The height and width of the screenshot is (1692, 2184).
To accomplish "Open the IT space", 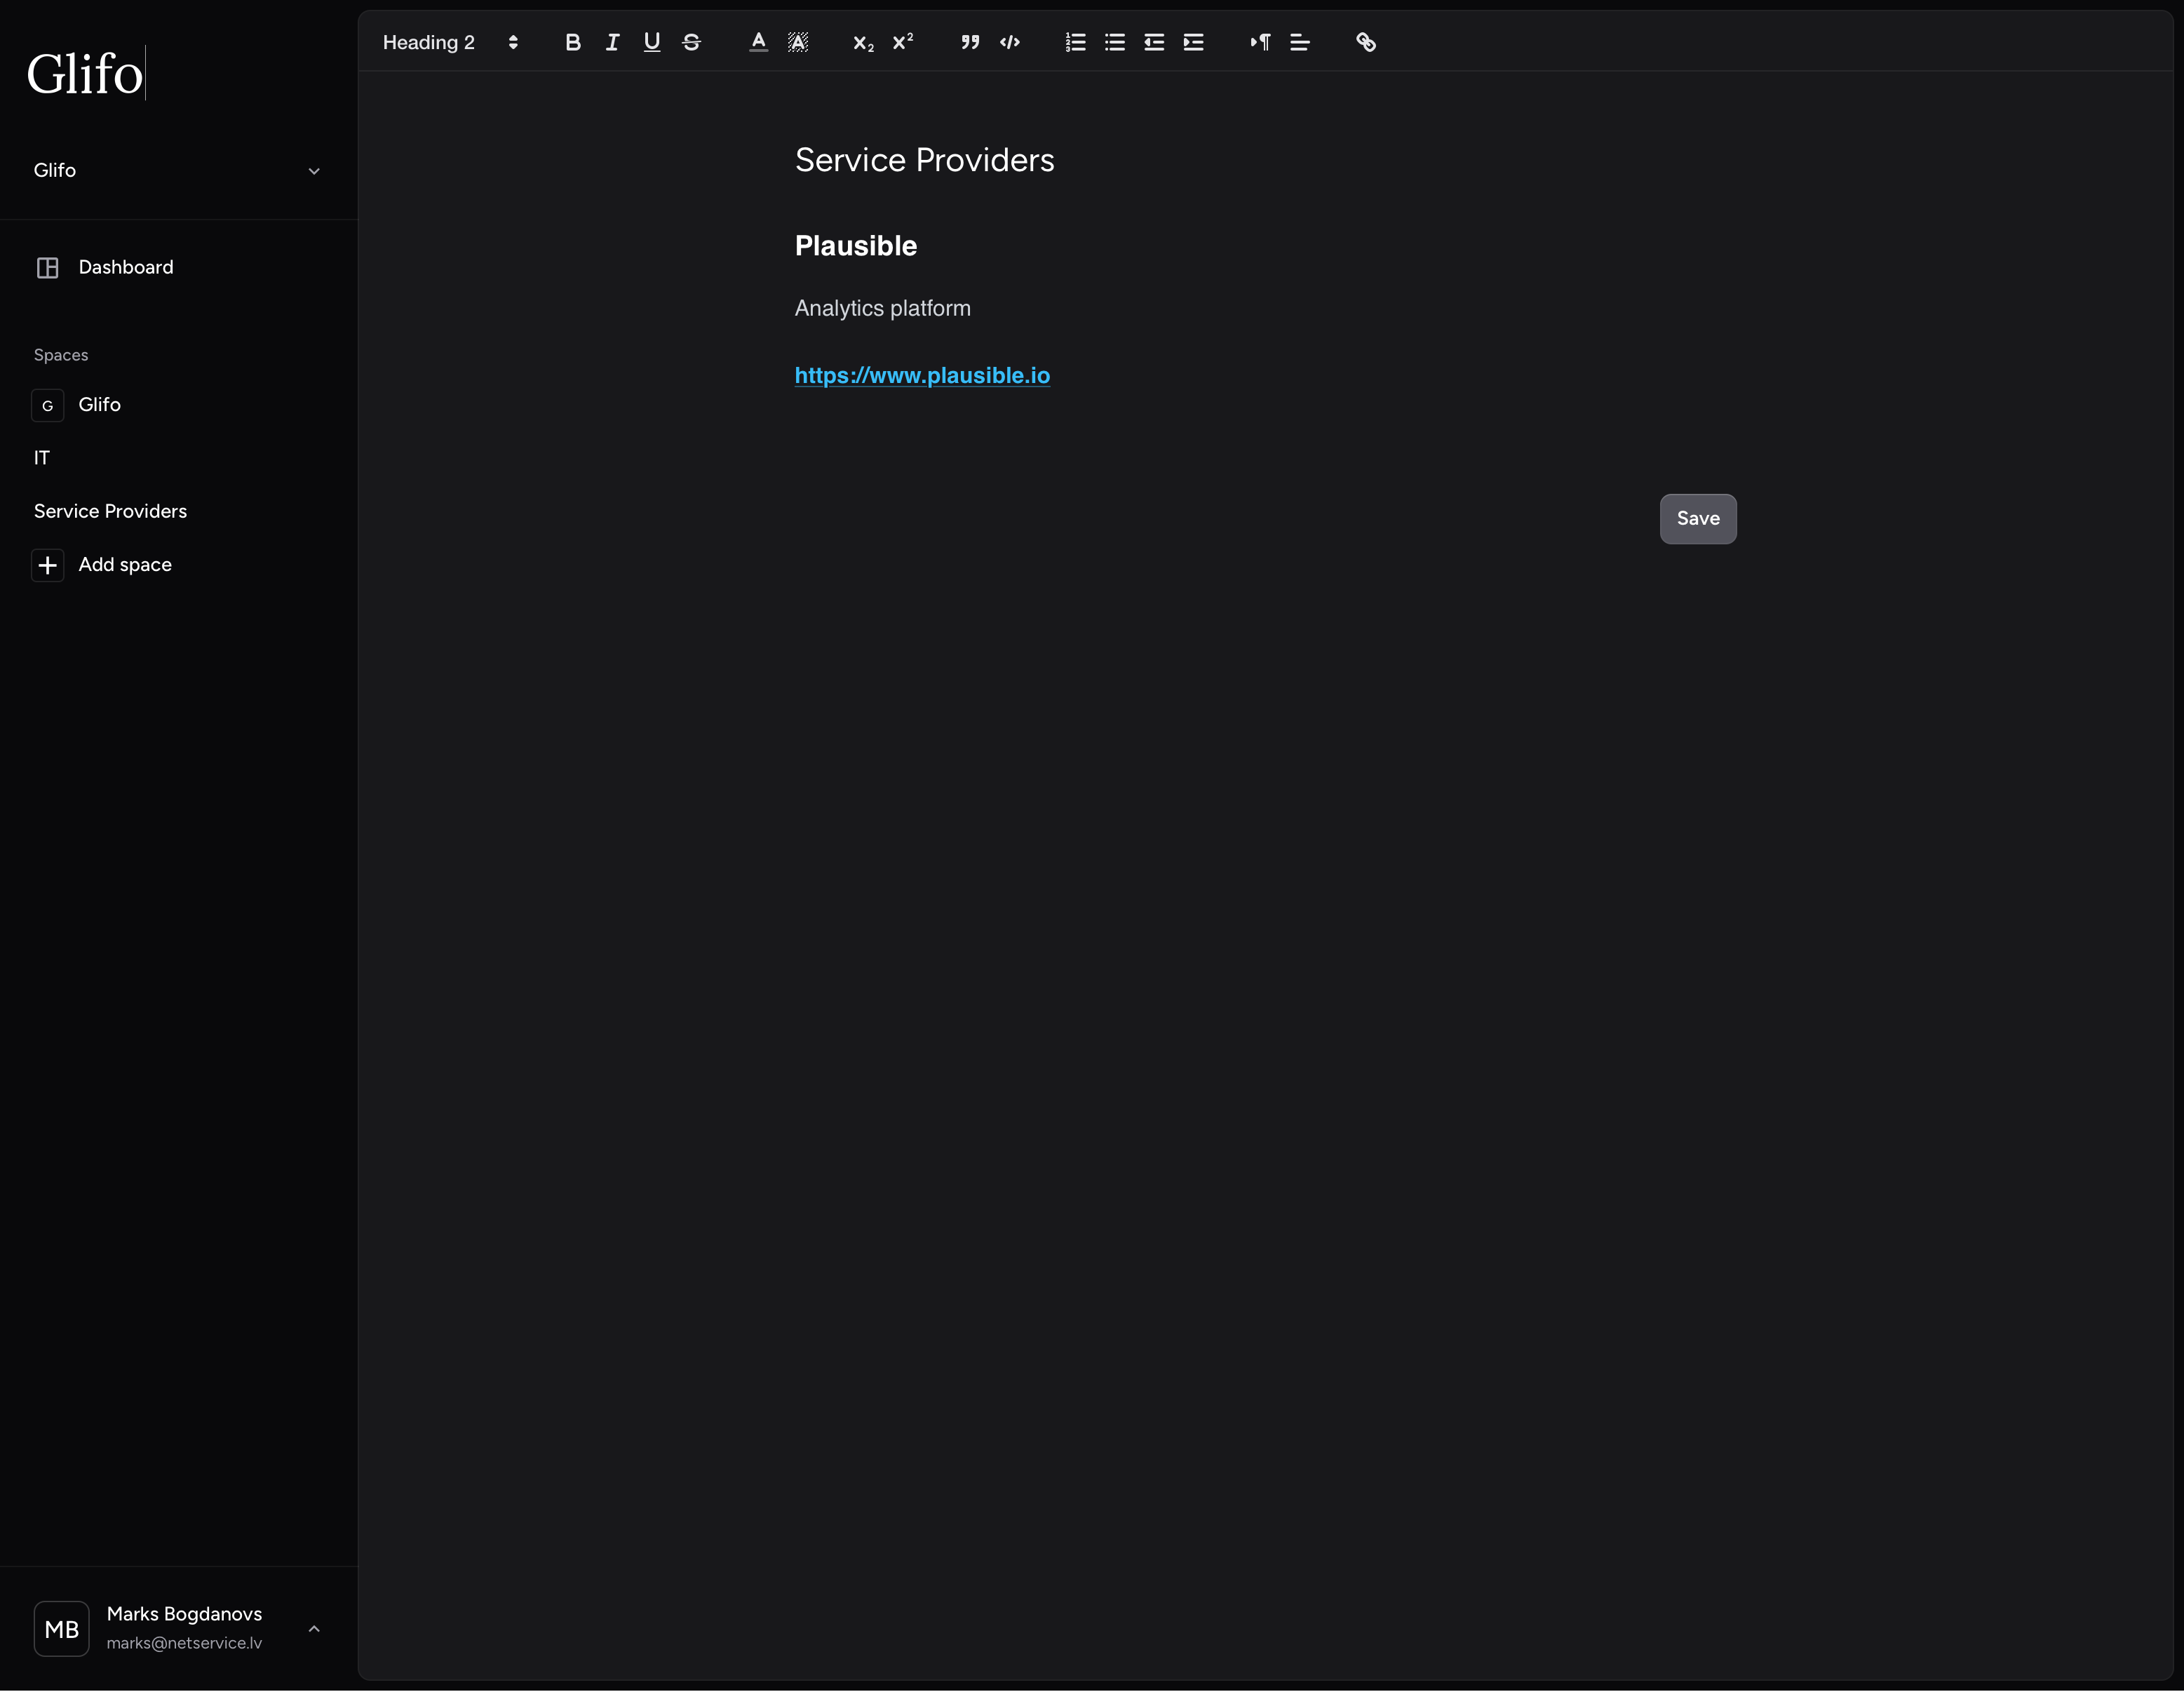I will pos(42,458).
